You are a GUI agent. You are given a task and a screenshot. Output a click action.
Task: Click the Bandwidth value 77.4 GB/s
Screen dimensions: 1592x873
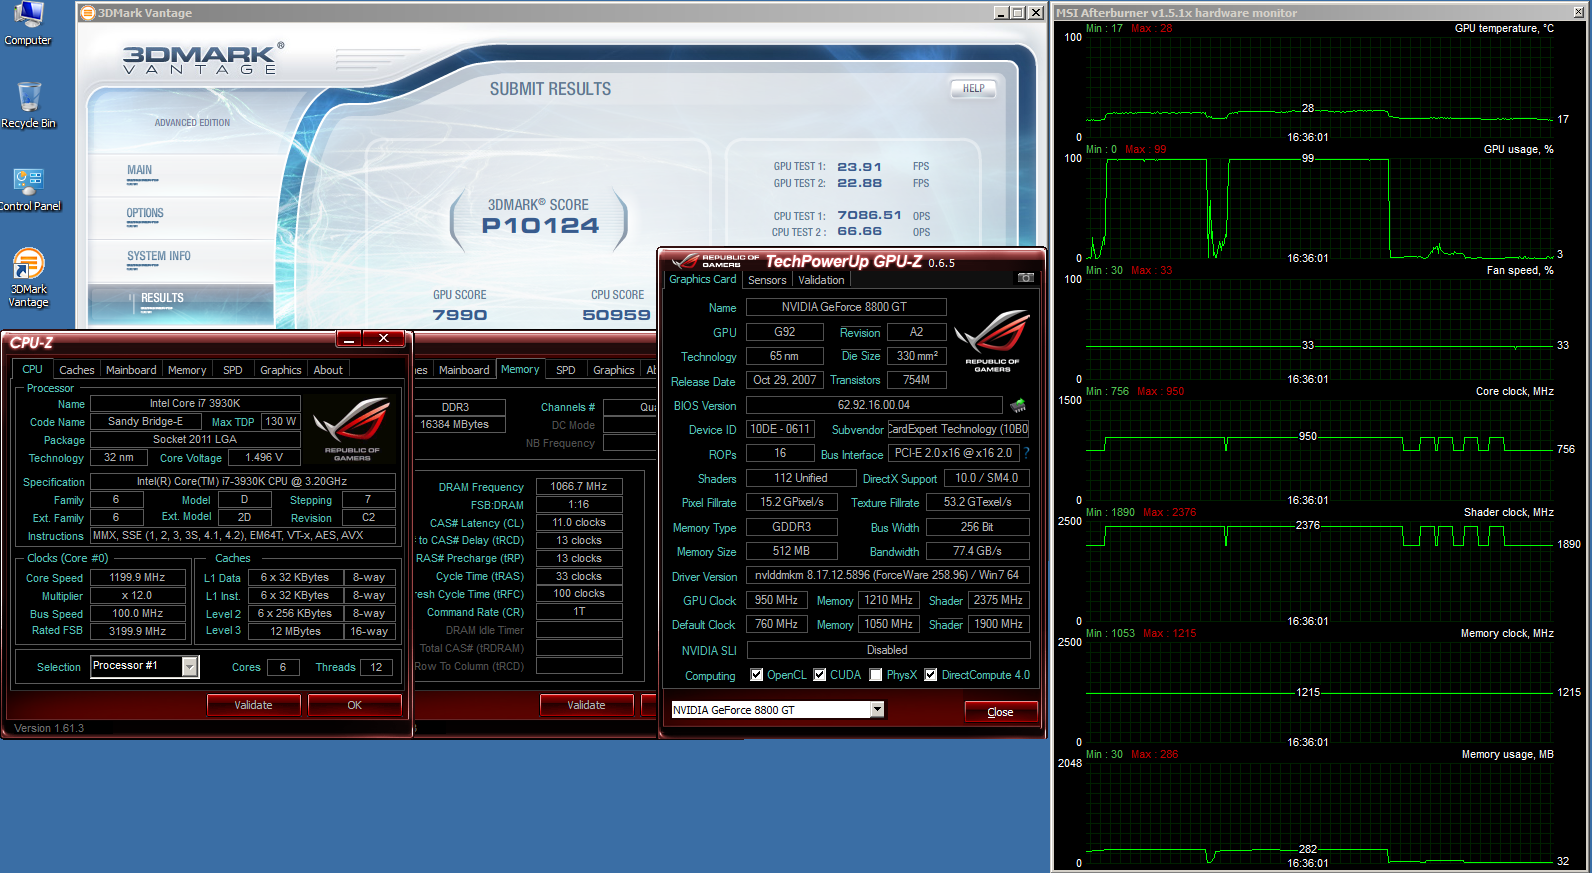(x=977, y=551)
